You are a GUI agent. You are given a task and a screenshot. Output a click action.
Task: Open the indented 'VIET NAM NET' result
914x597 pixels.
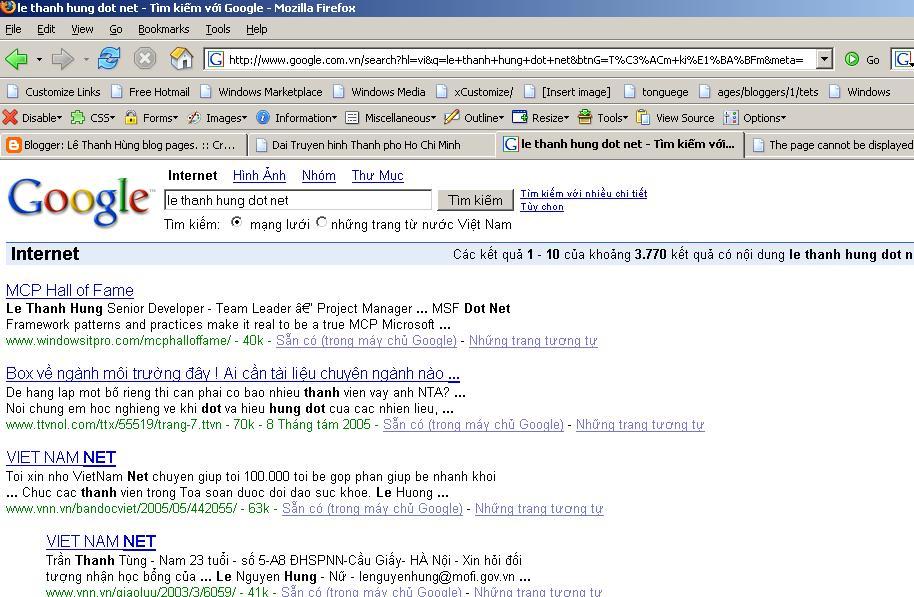point(101,542)
